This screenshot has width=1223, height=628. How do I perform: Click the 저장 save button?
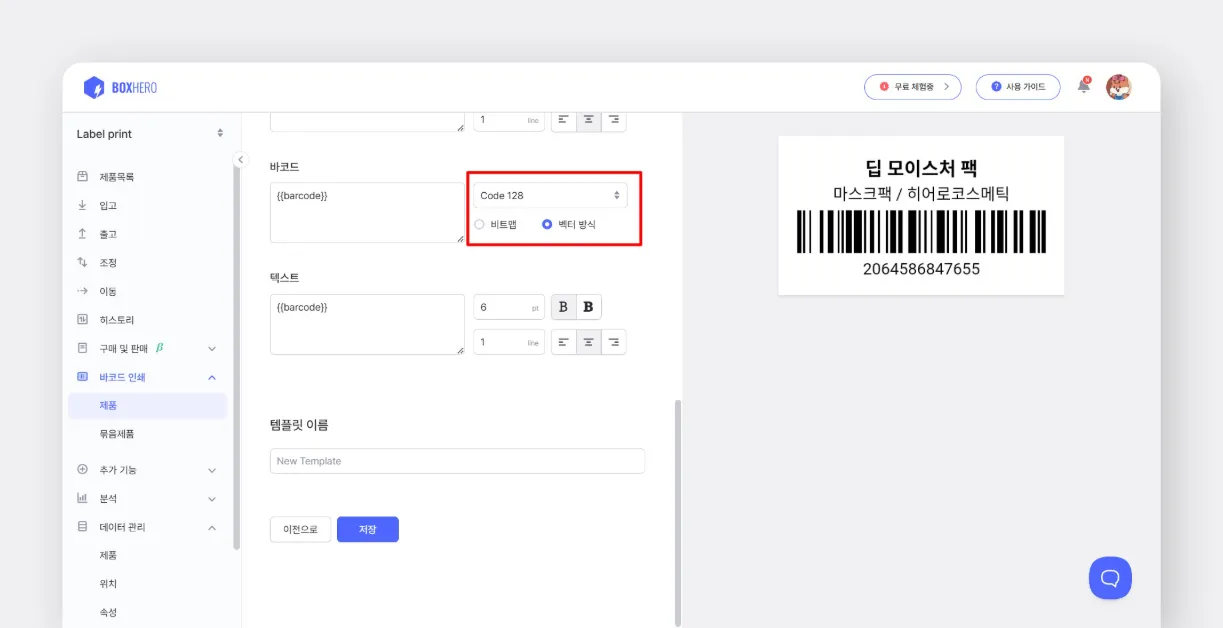pos(368,529)
